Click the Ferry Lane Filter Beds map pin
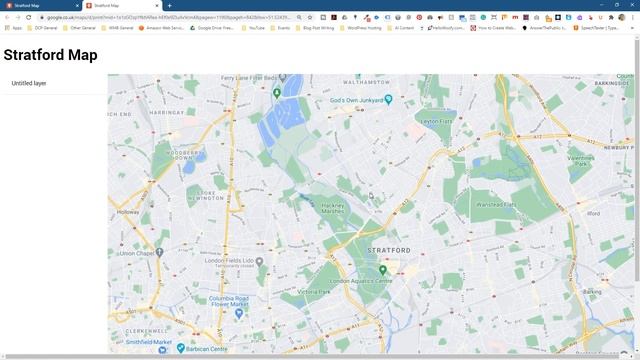640x360 pixels. pos(282,78)
